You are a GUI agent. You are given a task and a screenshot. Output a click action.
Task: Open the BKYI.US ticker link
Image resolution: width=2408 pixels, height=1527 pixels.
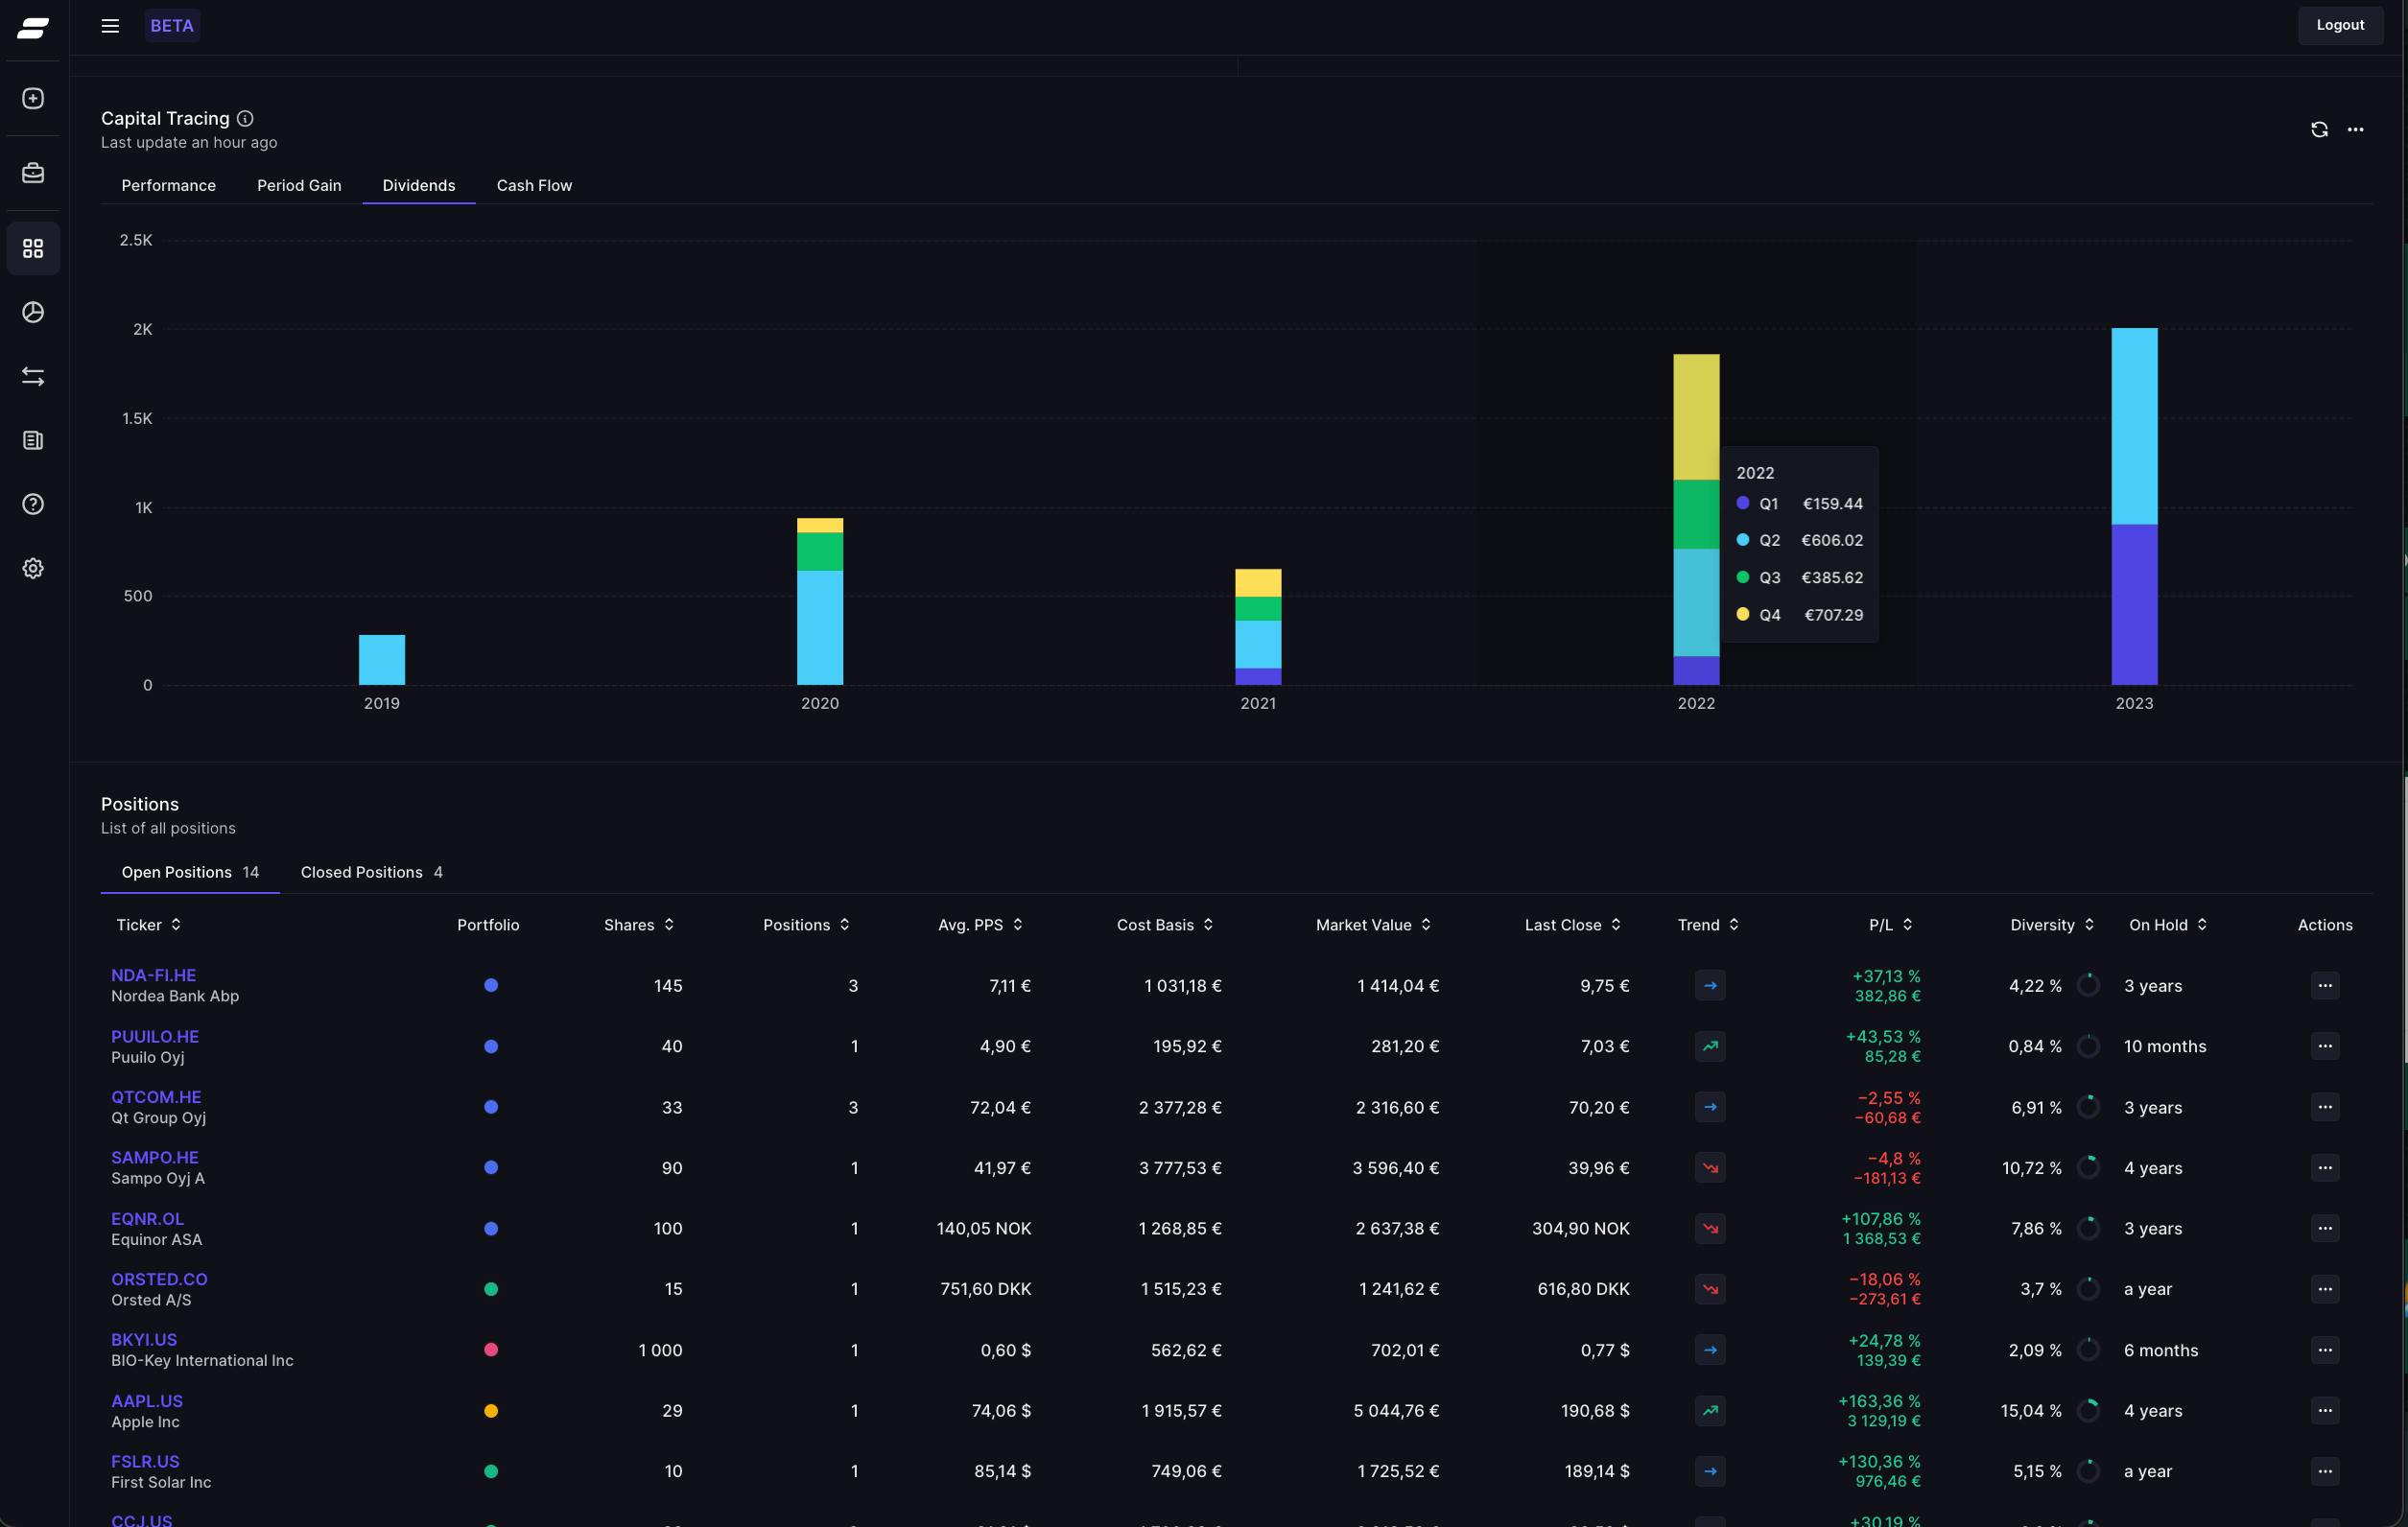144,1339
